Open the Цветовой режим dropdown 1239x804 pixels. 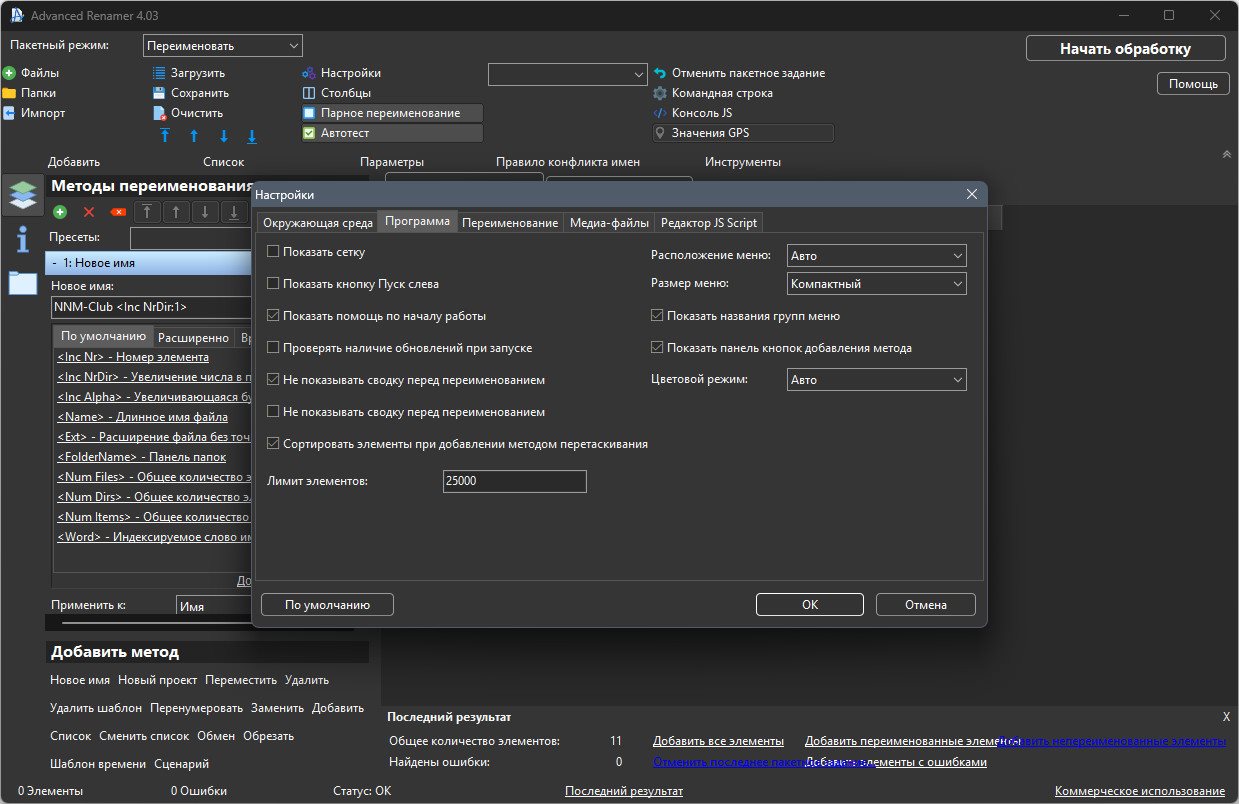coord(877,380)
